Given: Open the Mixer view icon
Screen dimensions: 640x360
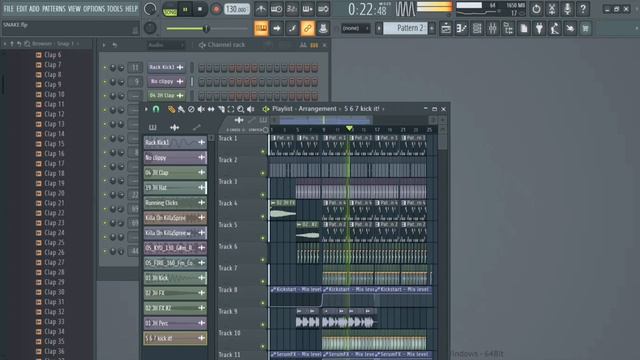Looking at the screenshot, I should [493, 29].
